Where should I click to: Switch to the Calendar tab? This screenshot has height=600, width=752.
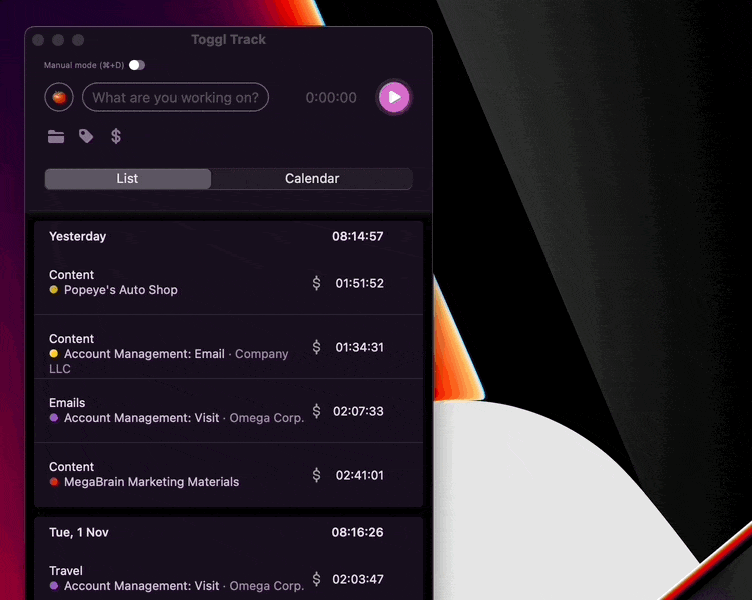point(312,179)
